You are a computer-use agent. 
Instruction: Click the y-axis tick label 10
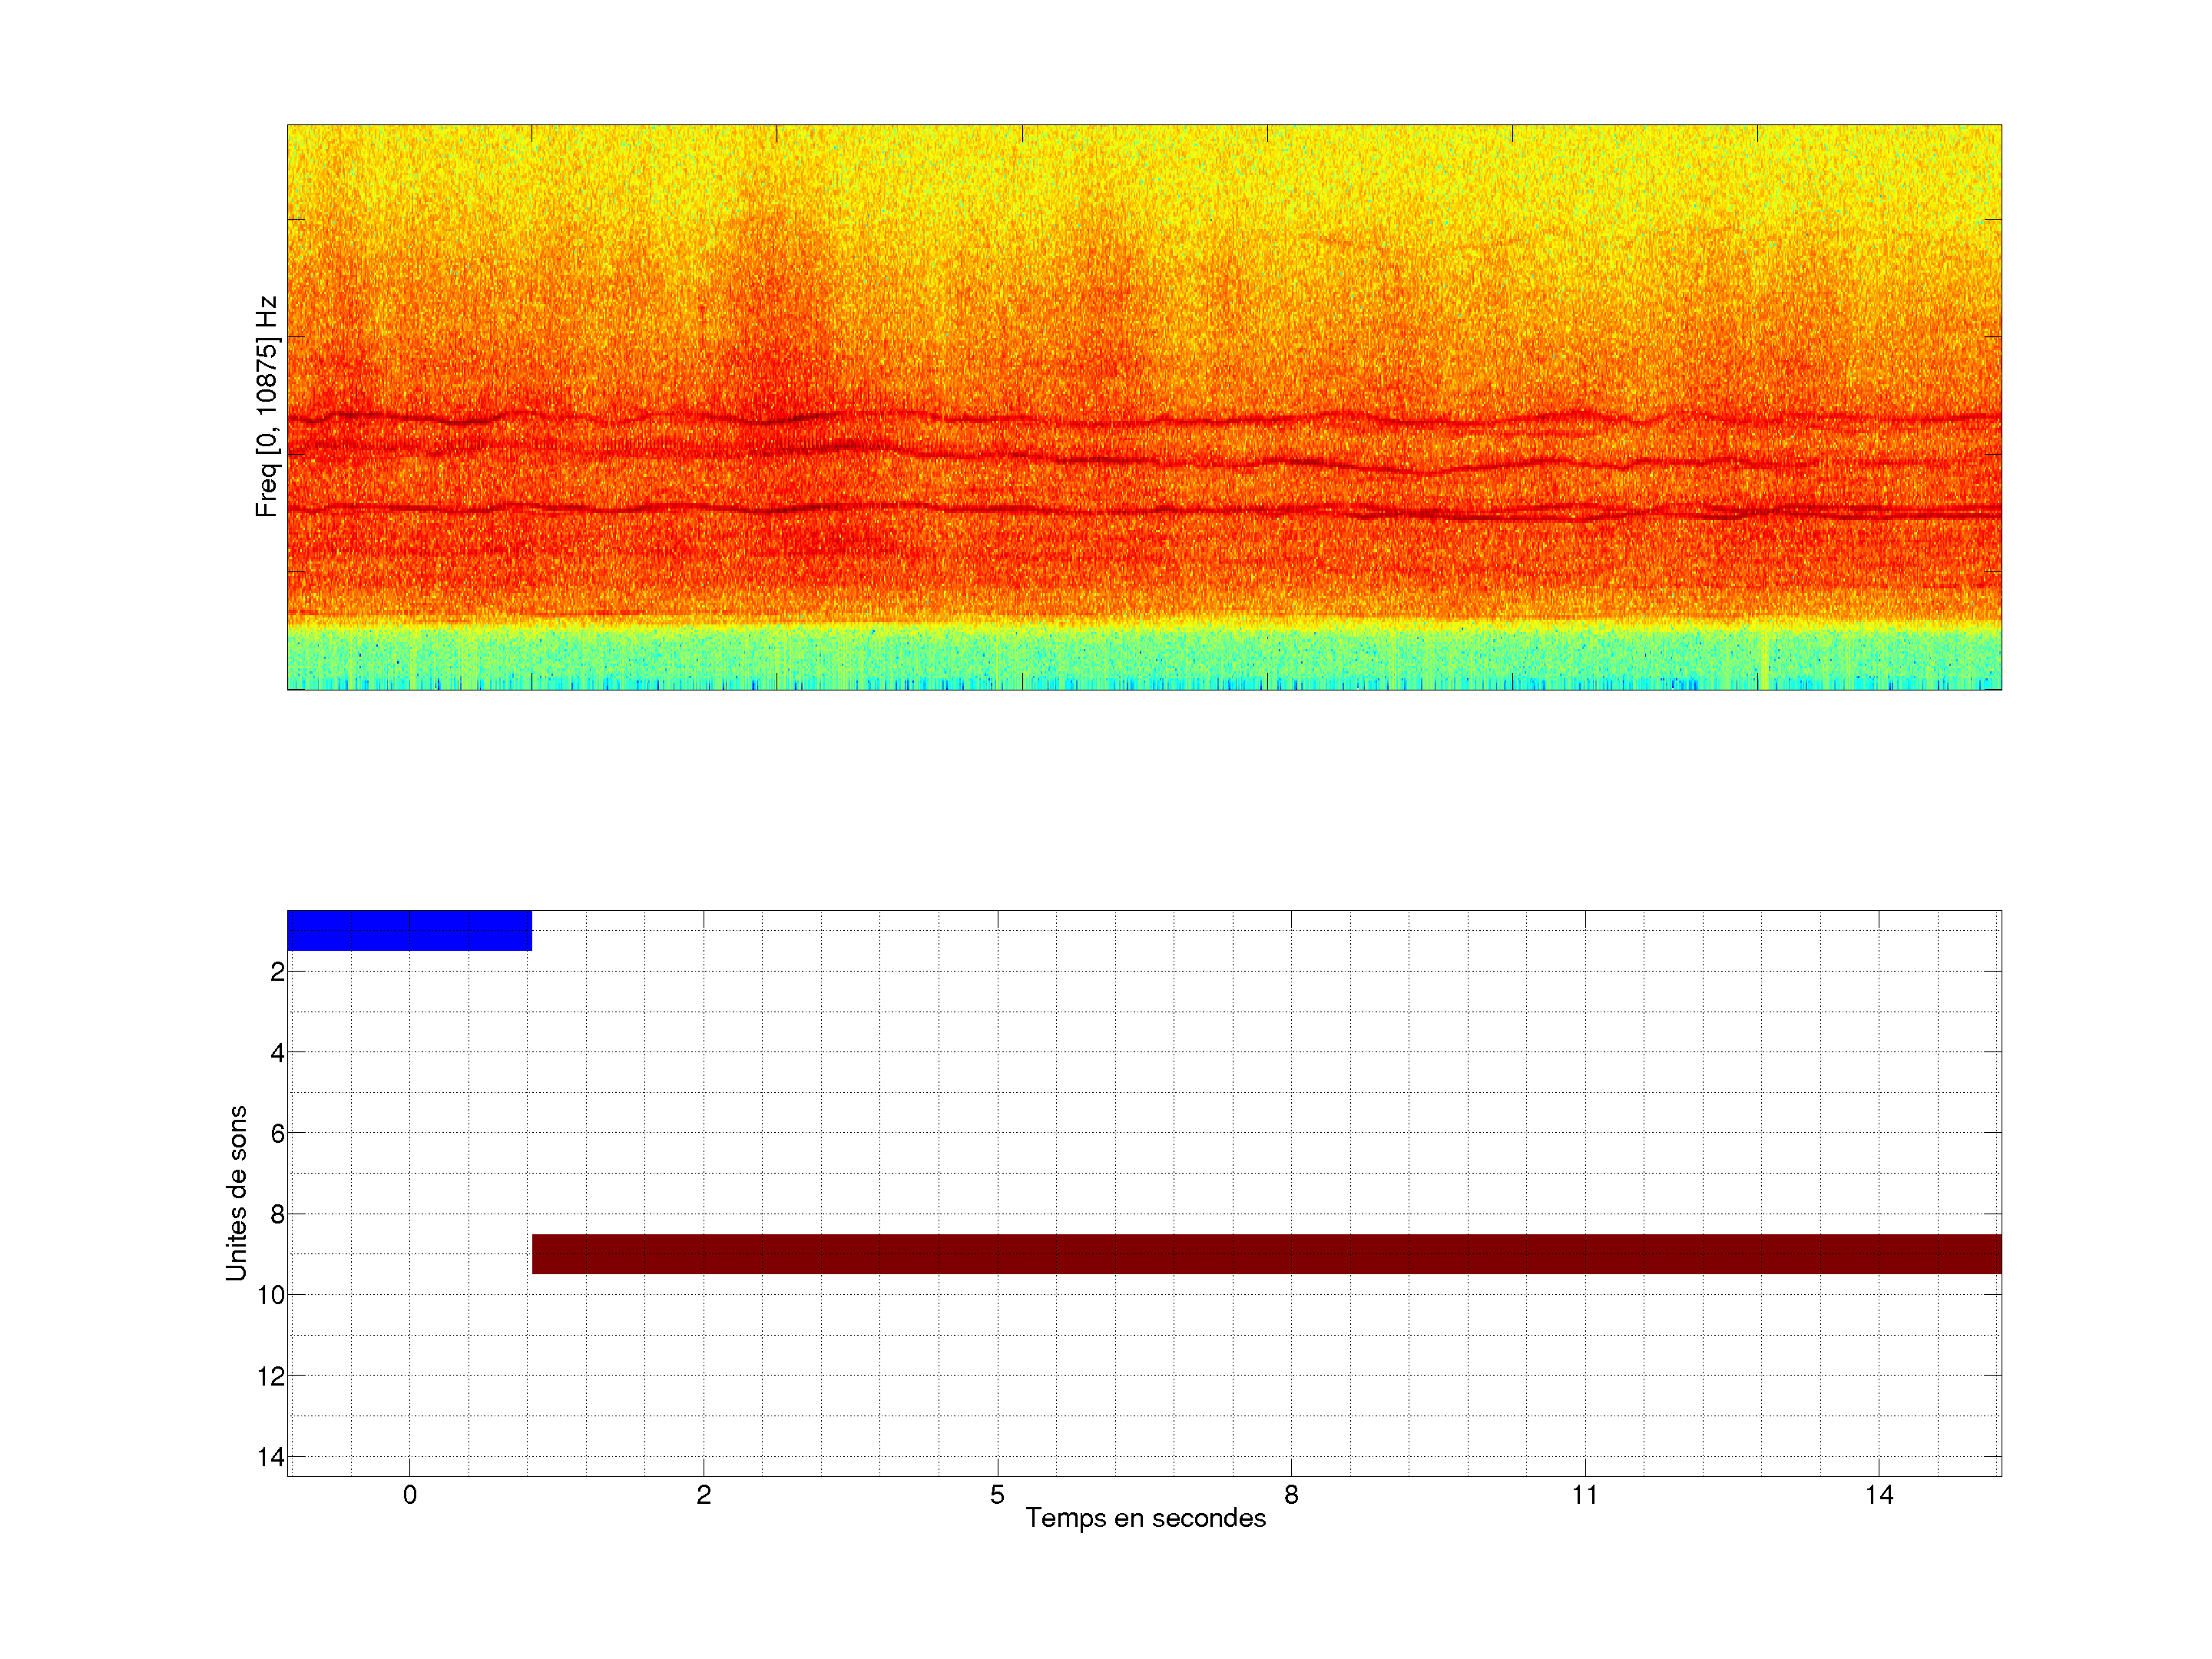[271, 1295]
